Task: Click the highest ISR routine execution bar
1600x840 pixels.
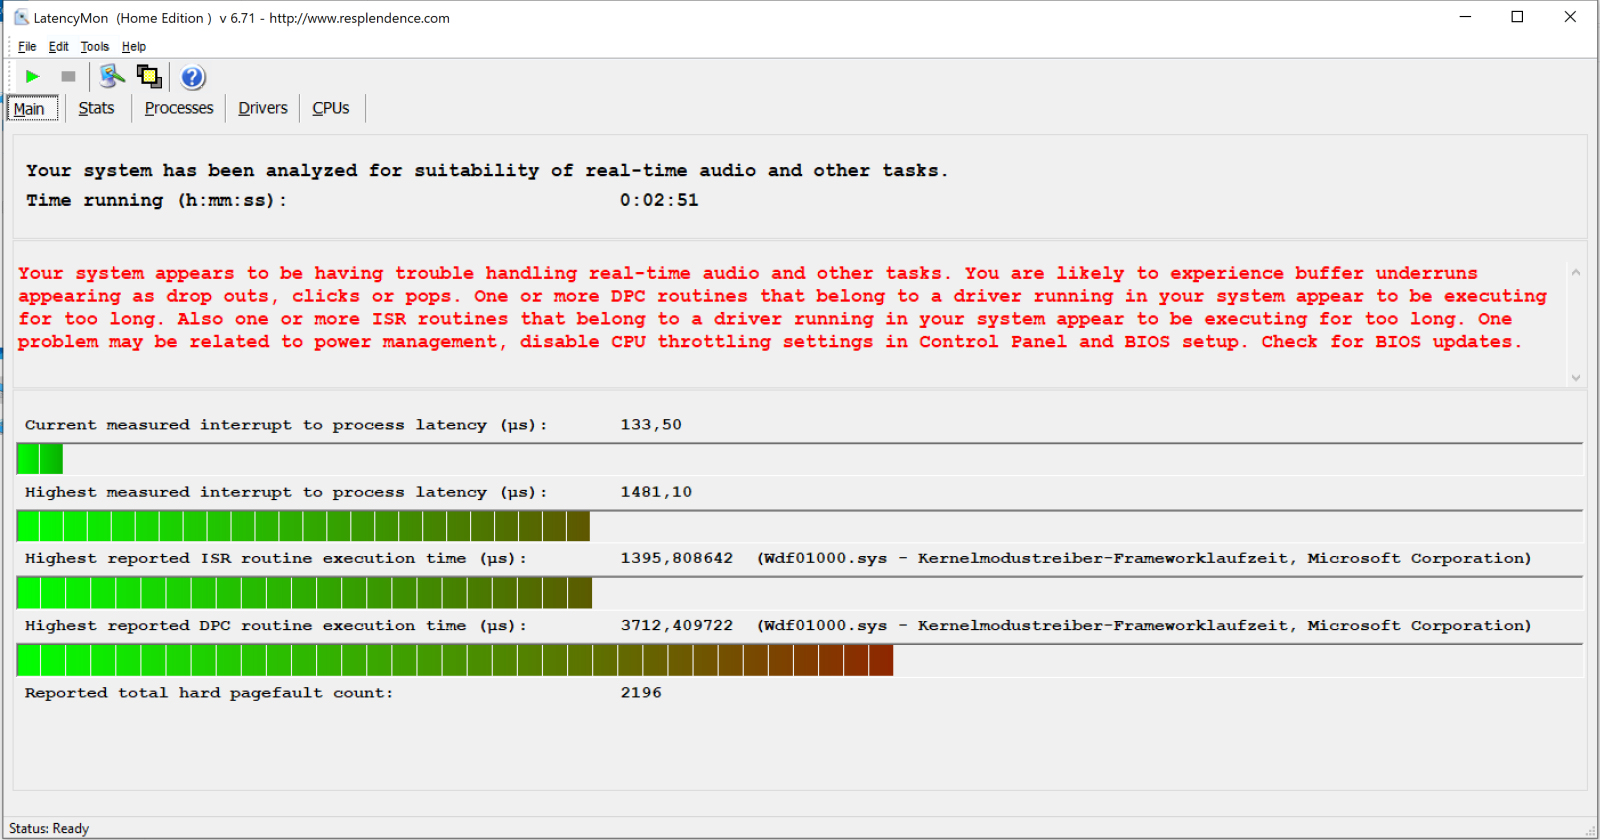Action: (304, 593)
